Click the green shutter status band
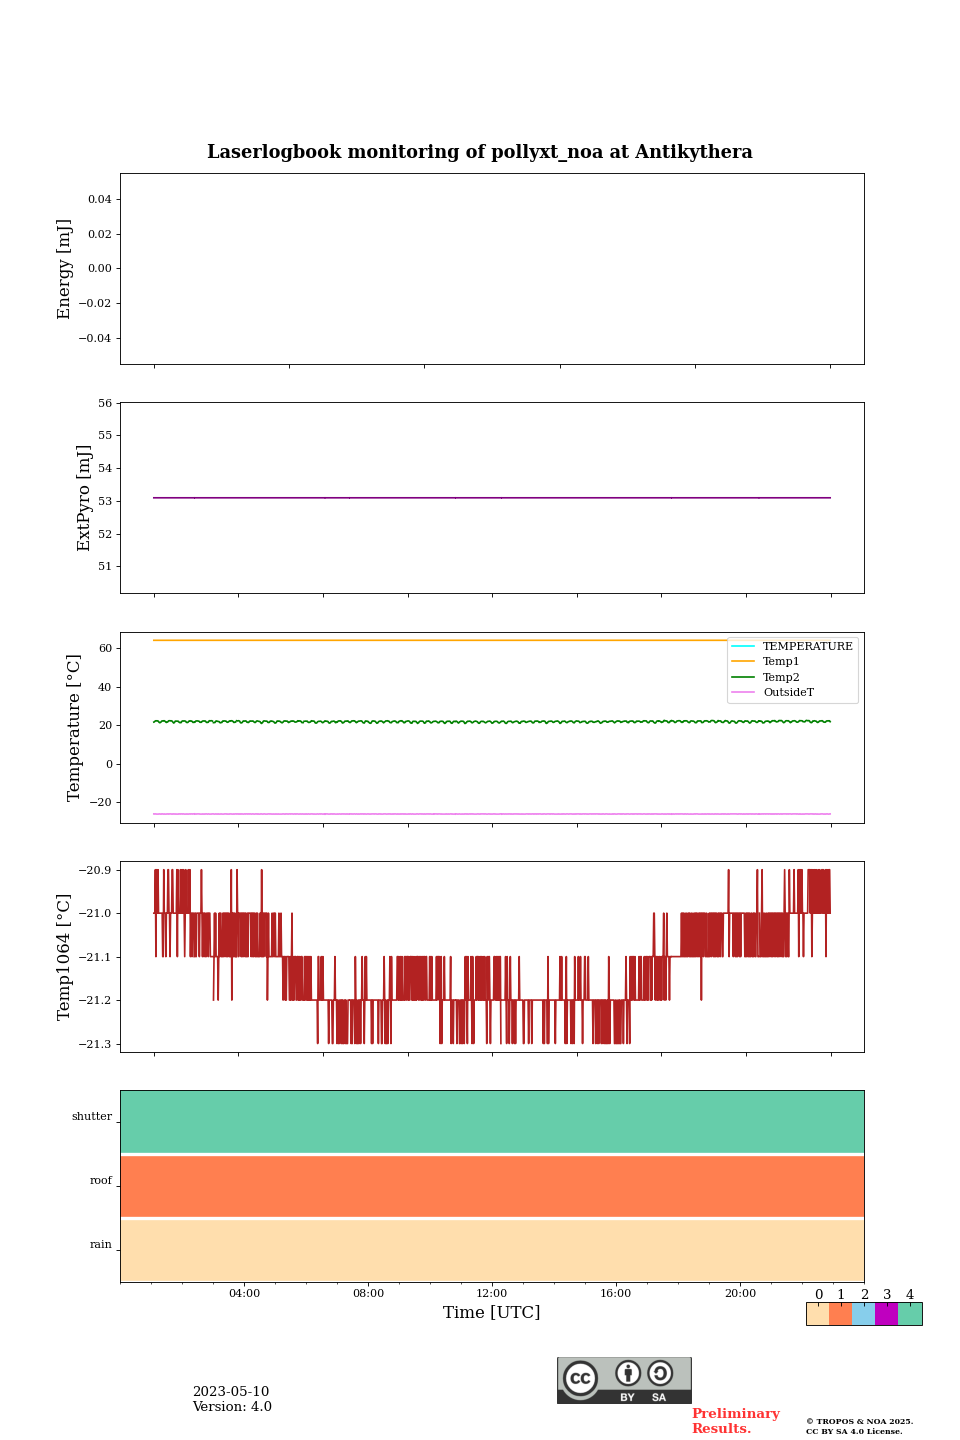960x1440 pixels. click(x=492, y=1122)
